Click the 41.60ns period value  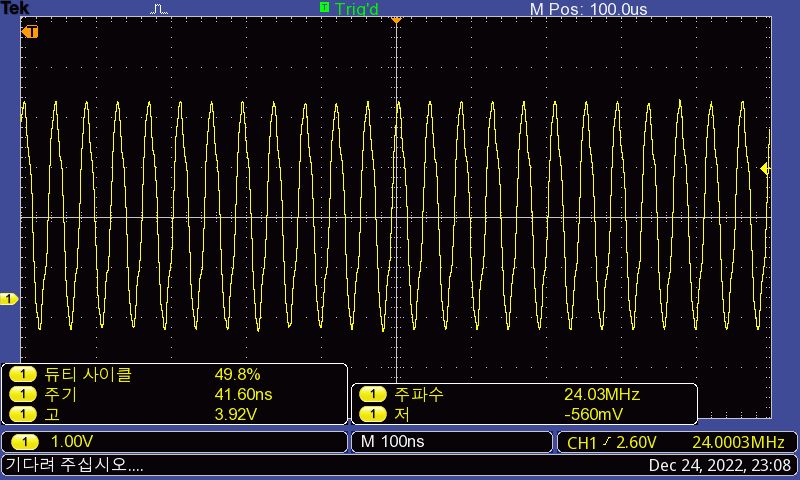[243, 394]
